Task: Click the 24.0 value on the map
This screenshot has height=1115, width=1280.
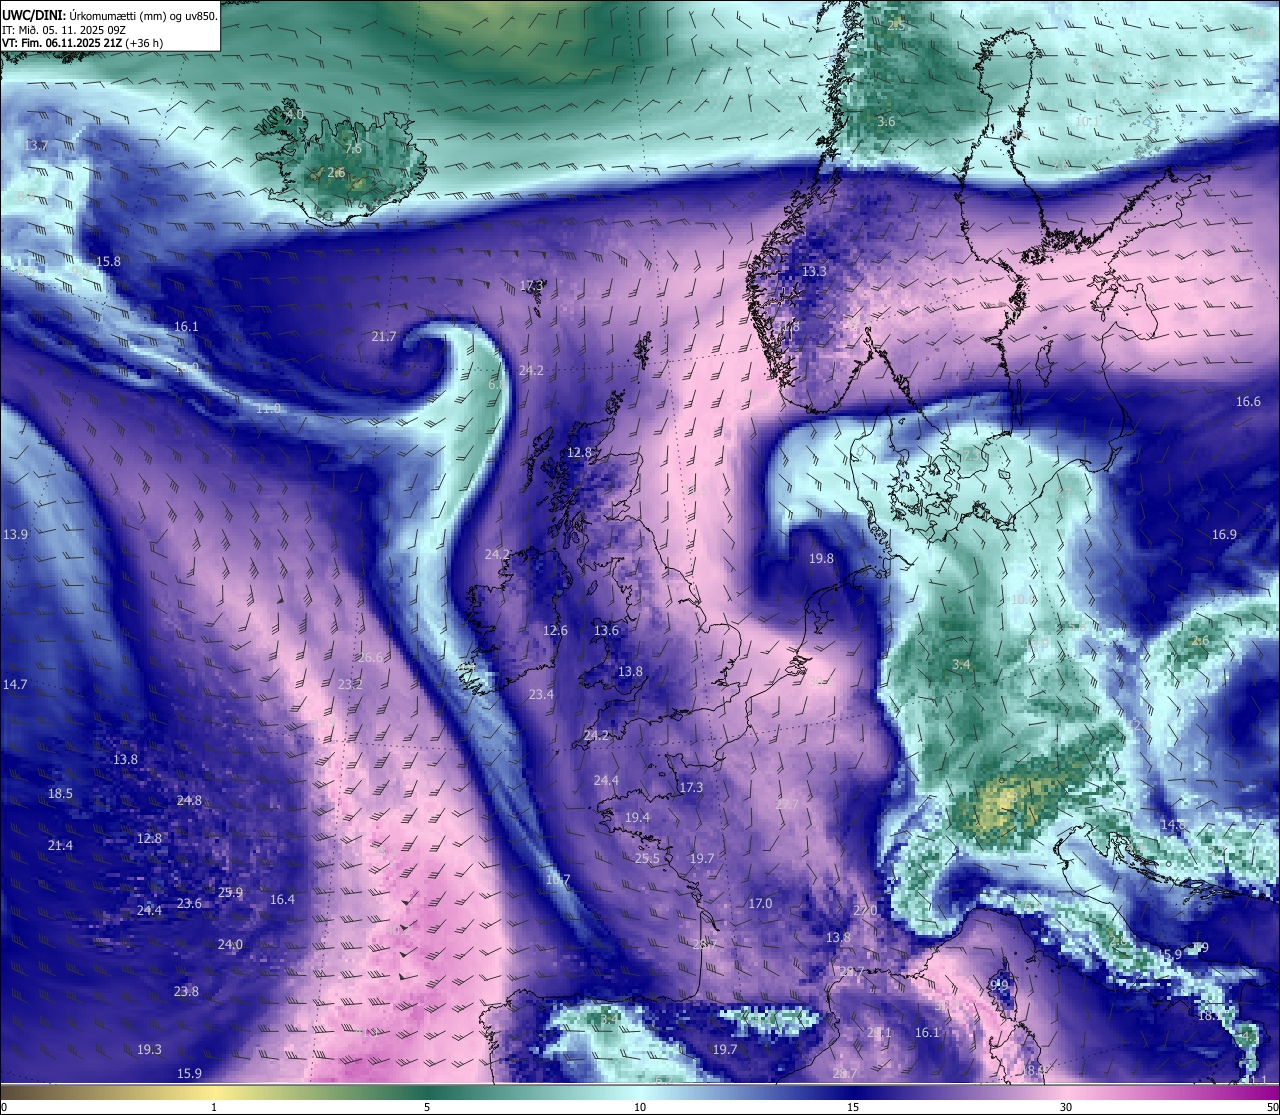Action: coord(230,944)
